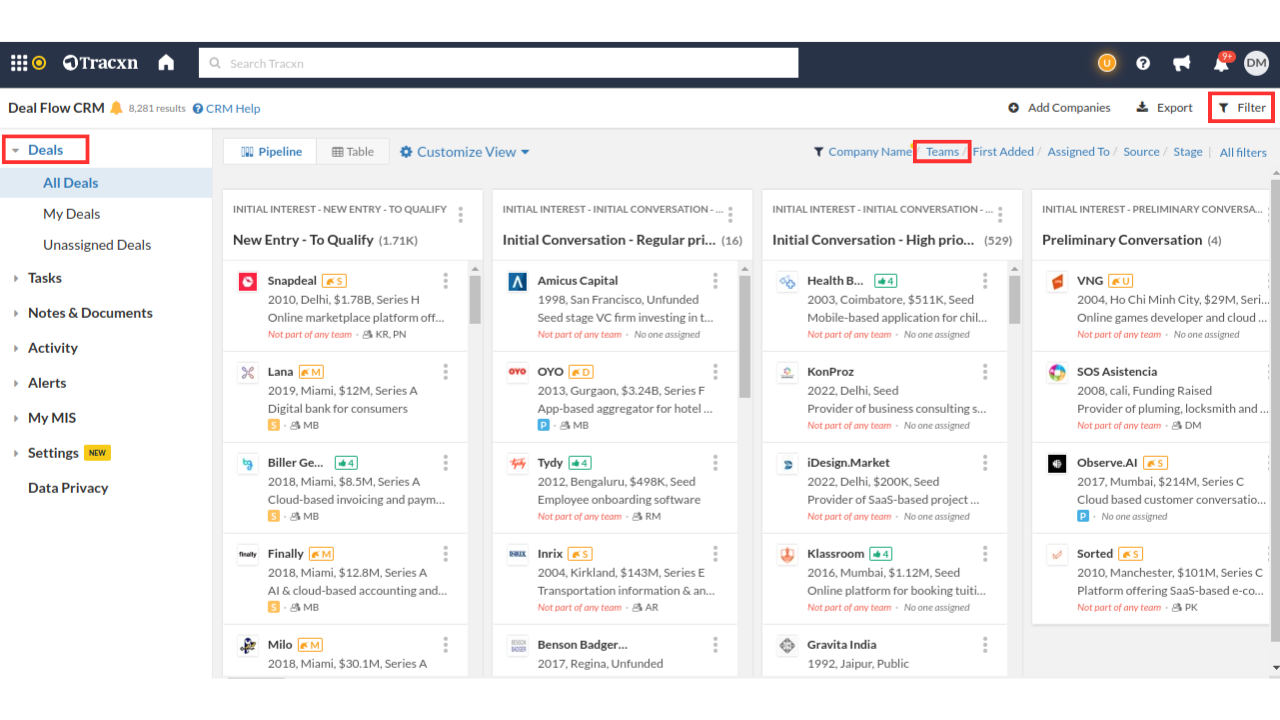Switch to Pipeline view
Viewport: 1280px width, 720px height.
click(x=271, y=152)
